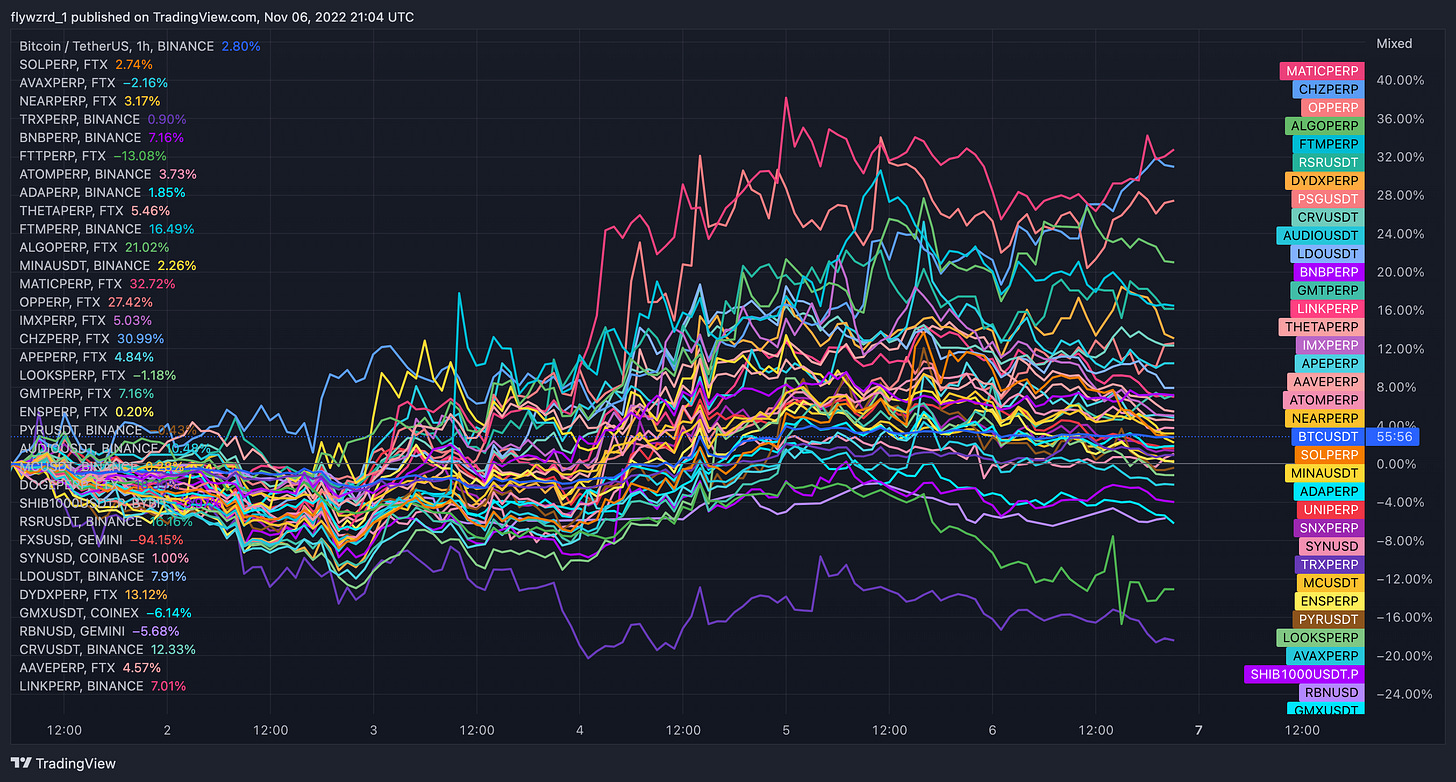Select the APEPERP, FTX legend row
Screen dimensions: 1456x782
click(85, 357)
